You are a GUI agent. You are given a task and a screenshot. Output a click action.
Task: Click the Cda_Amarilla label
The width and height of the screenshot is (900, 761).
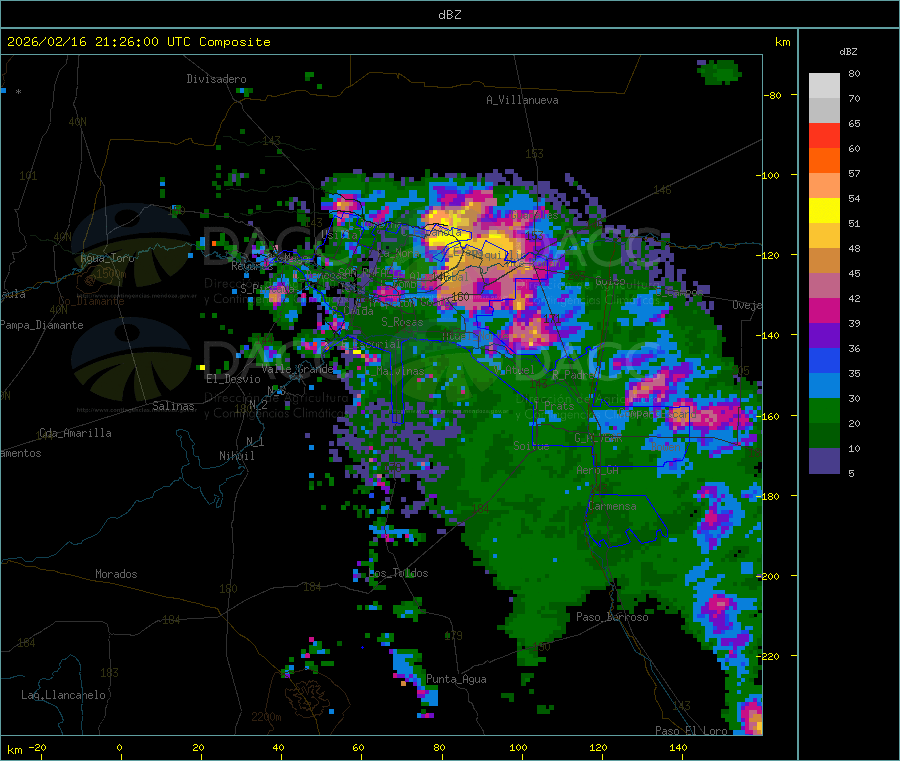tap(75, 433)
